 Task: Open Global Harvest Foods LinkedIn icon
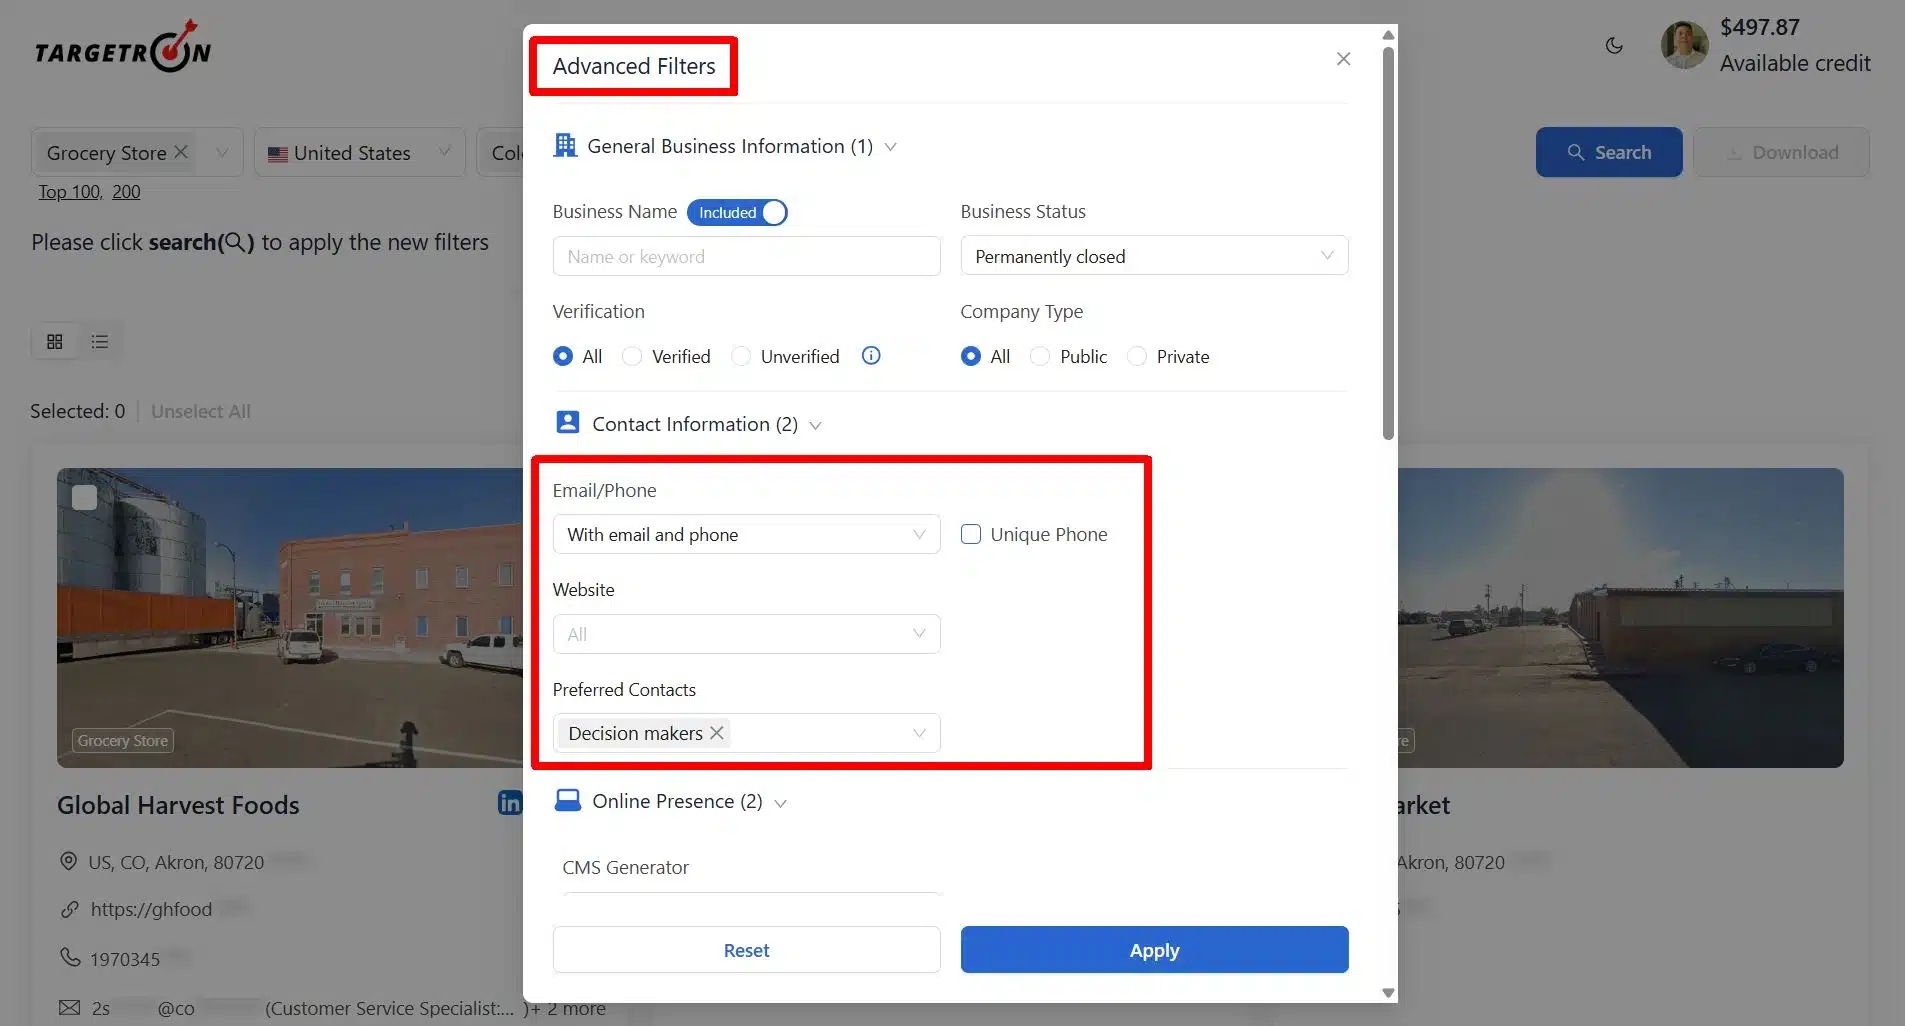coord(510,803)
